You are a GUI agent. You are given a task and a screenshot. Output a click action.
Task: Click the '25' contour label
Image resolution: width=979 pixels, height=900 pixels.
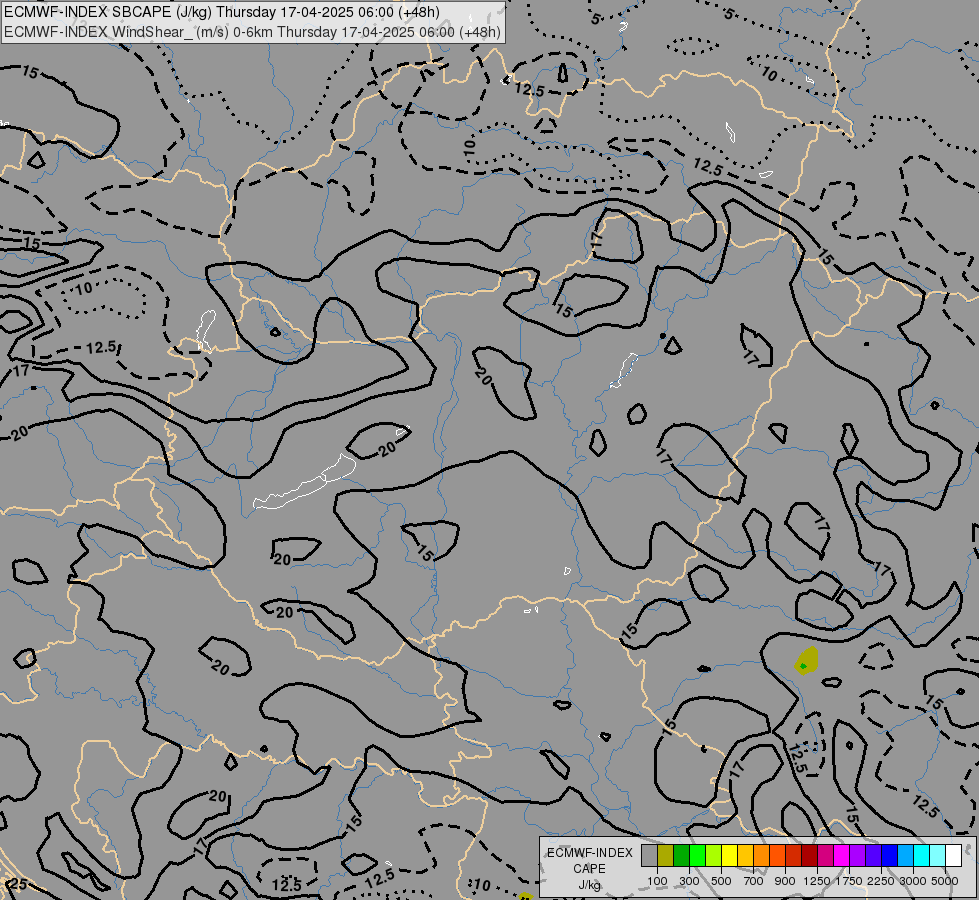point(18,884)
